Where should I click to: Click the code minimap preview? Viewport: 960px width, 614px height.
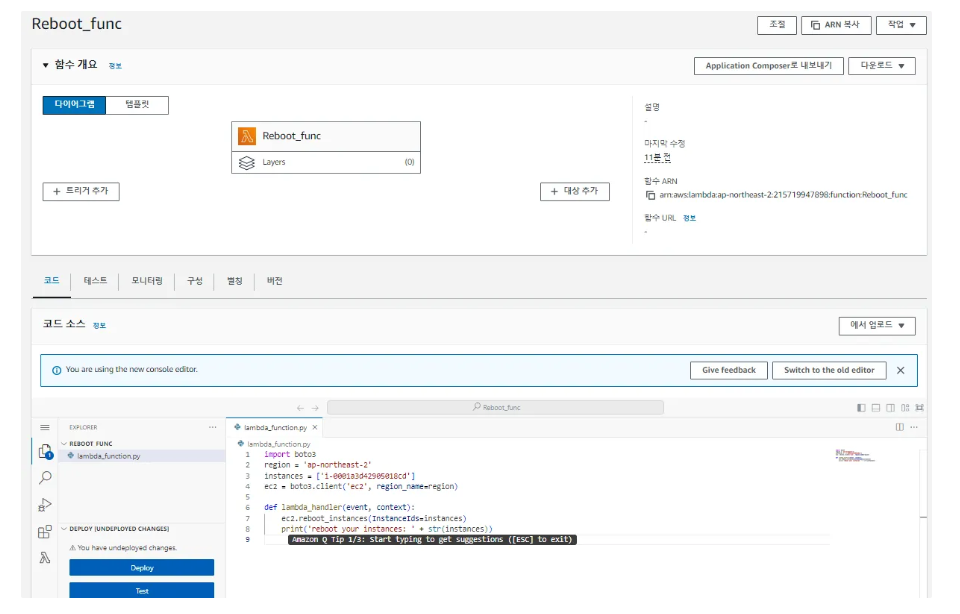855,455
